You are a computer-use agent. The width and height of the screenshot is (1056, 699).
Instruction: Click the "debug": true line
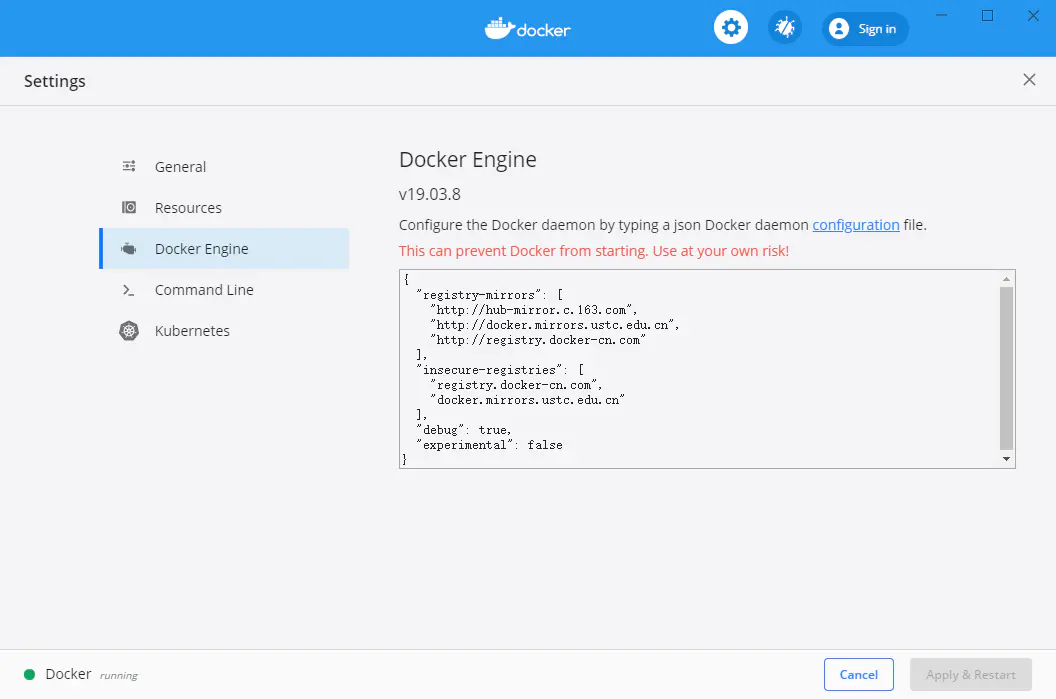[464, 430]
